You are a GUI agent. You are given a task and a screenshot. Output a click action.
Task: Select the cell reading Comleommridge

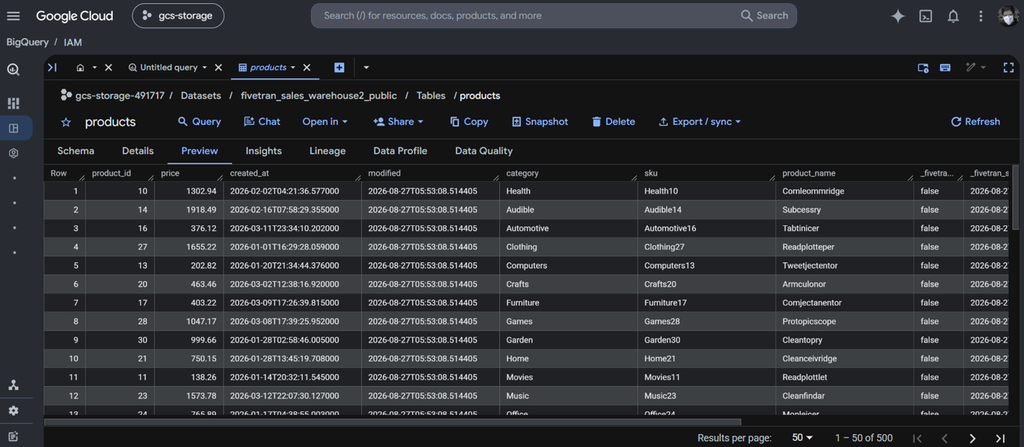(845, 191)
